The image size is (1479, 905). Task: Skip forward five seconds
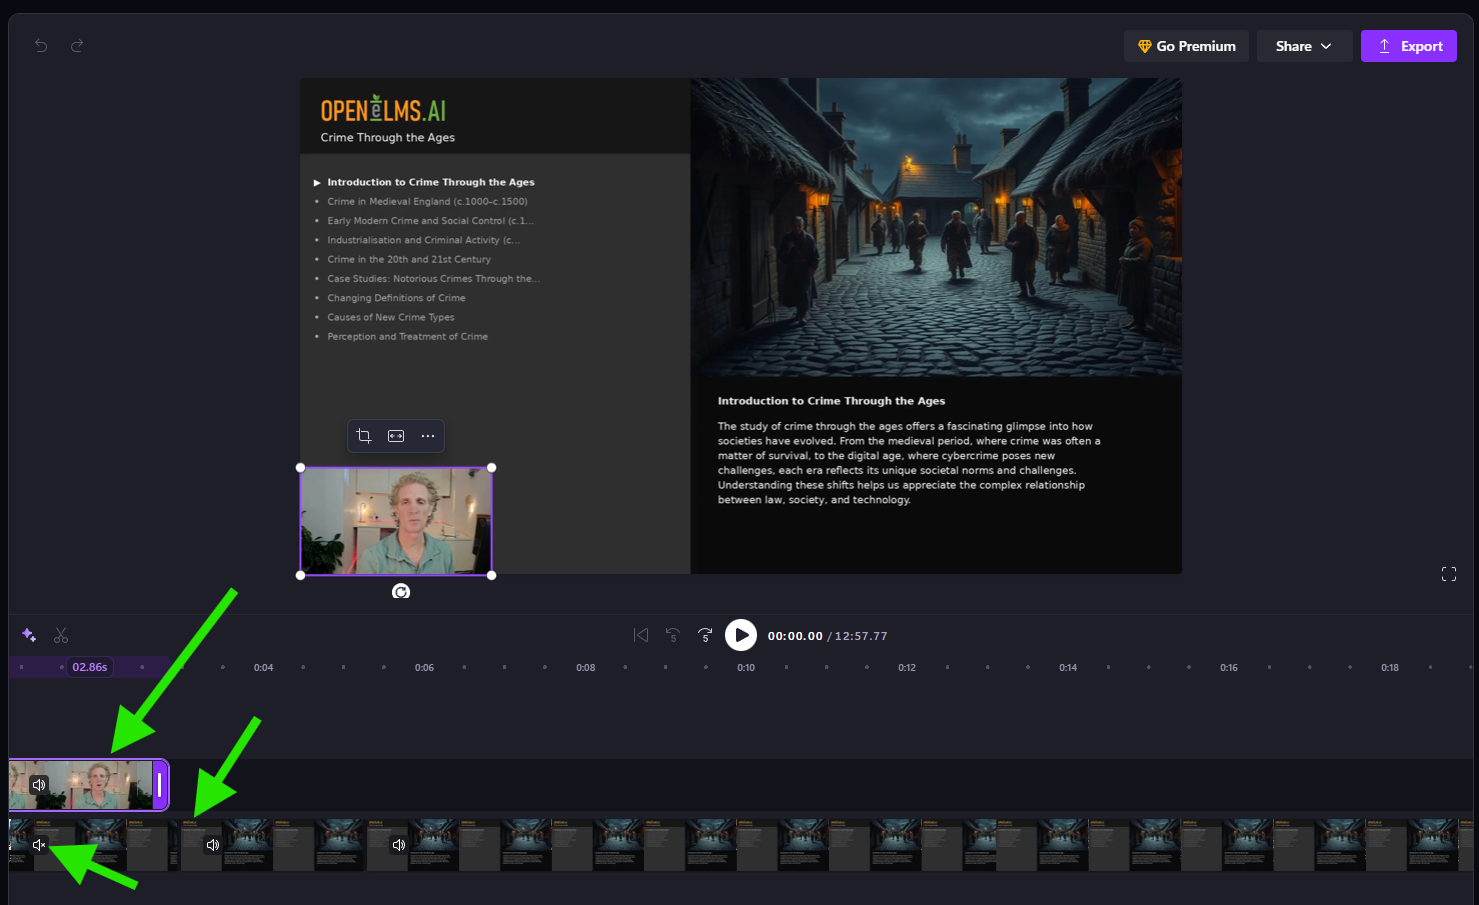(x=705, y=635)
